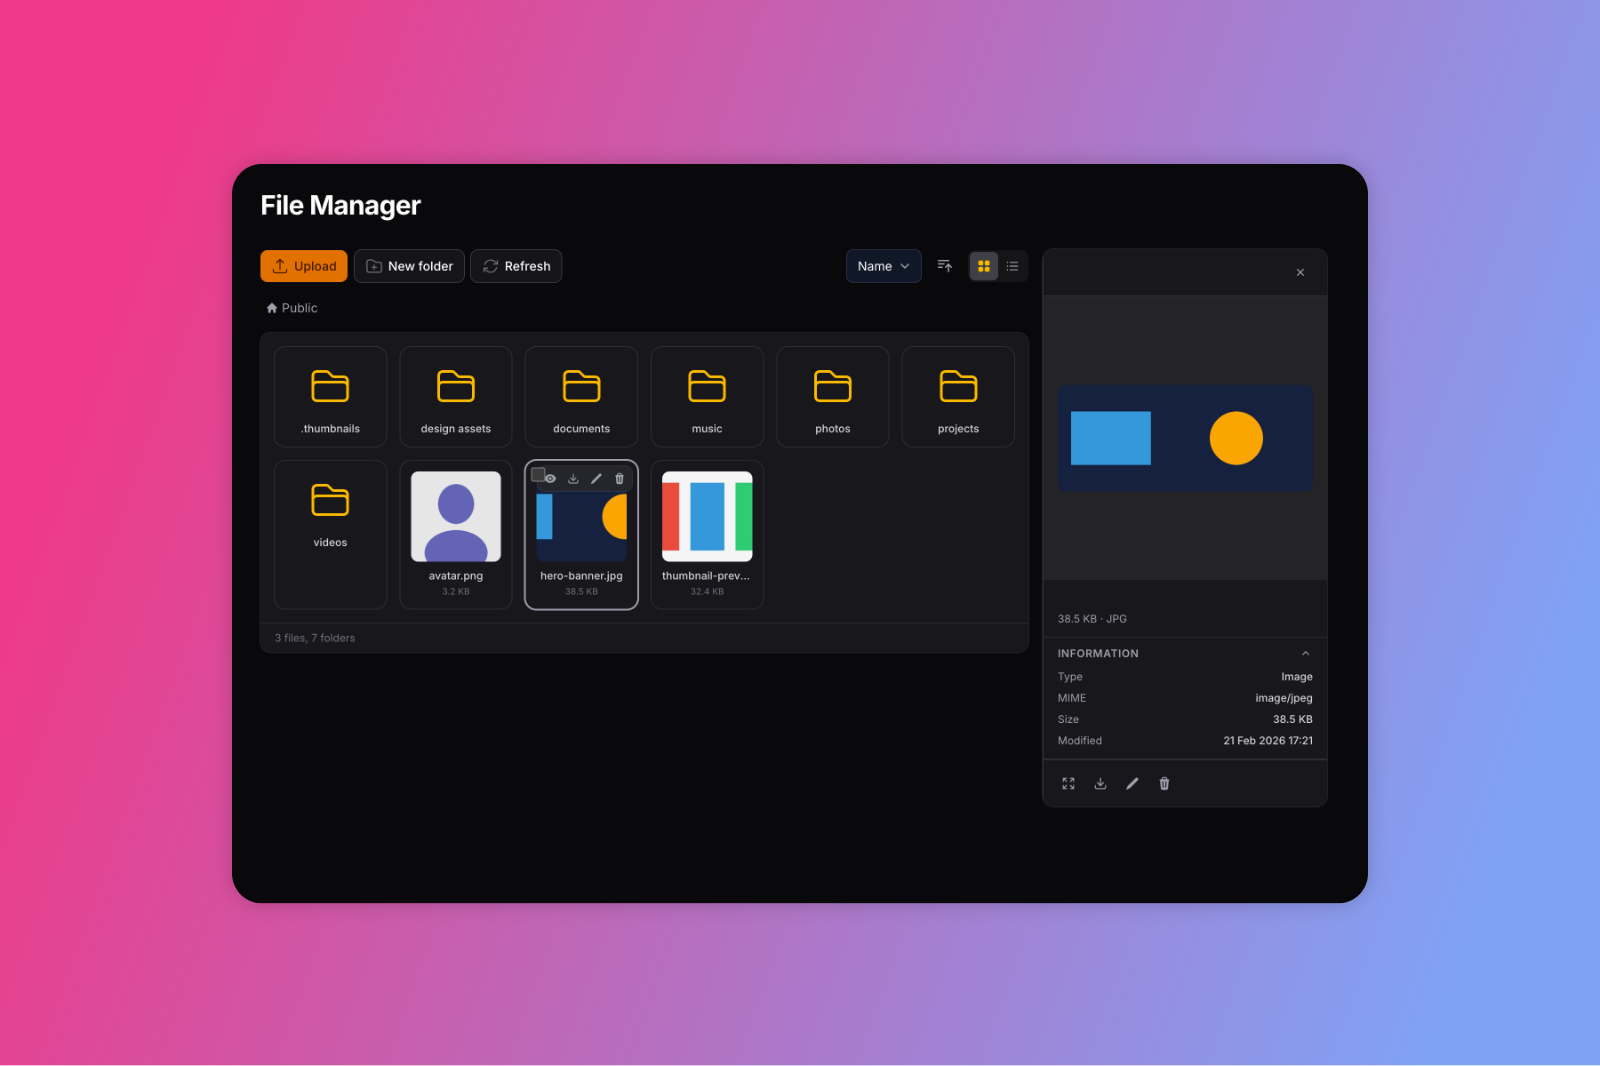Go to Public breadcrumb
The image size is (1600, 1066).
click(299, 308)
